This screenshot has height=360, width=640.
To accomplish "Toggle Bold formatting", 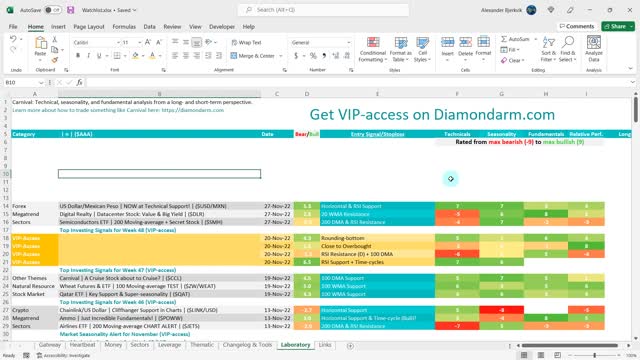I will pyautogui.click(x=78, y=56).
